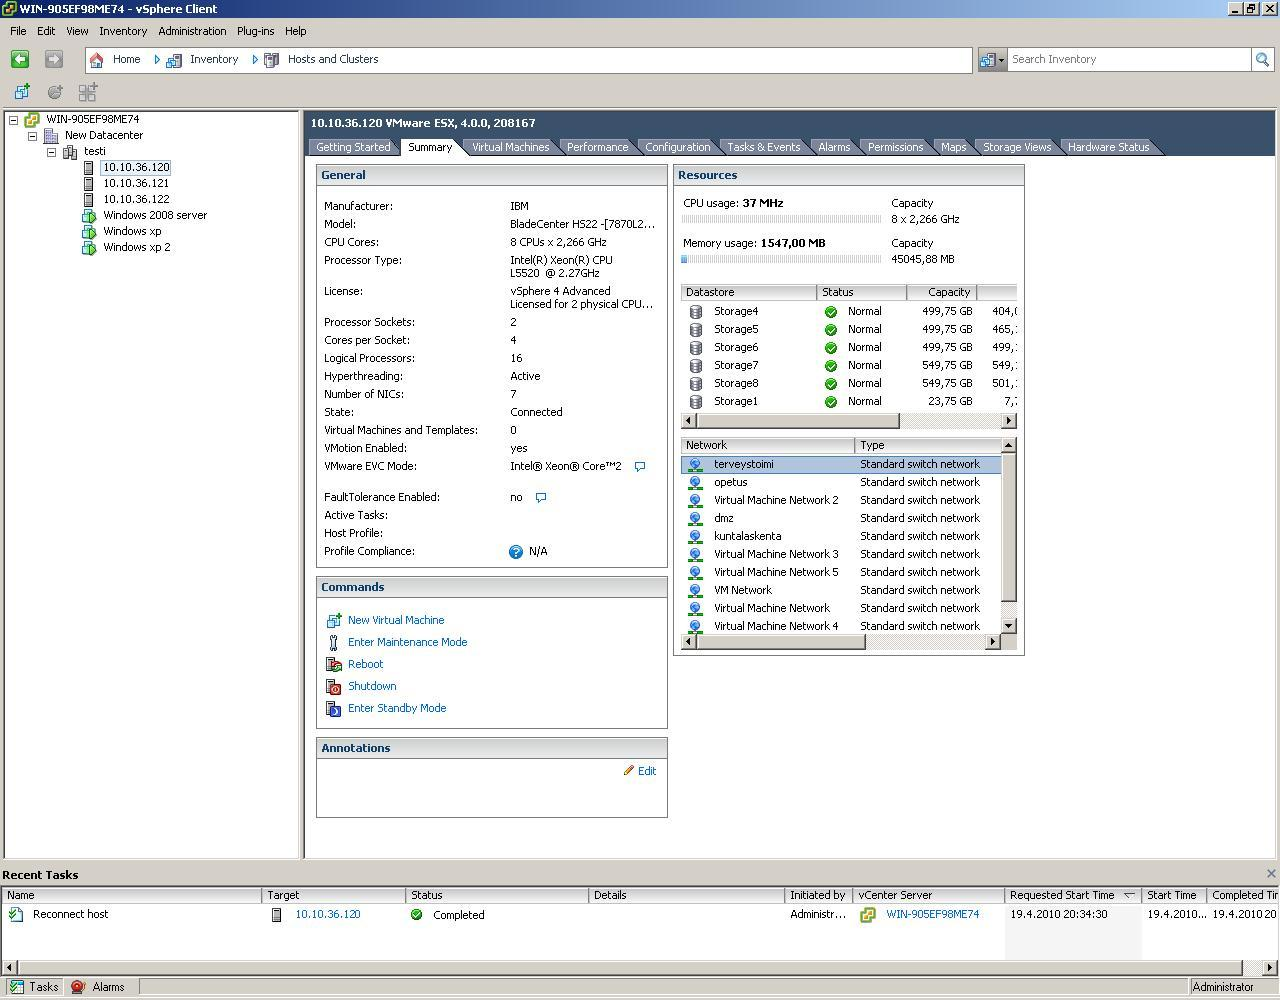Click the search magnifier icon
Image resolution: width=1280 pixels, height=1000 pixels.
[1262, 60]
